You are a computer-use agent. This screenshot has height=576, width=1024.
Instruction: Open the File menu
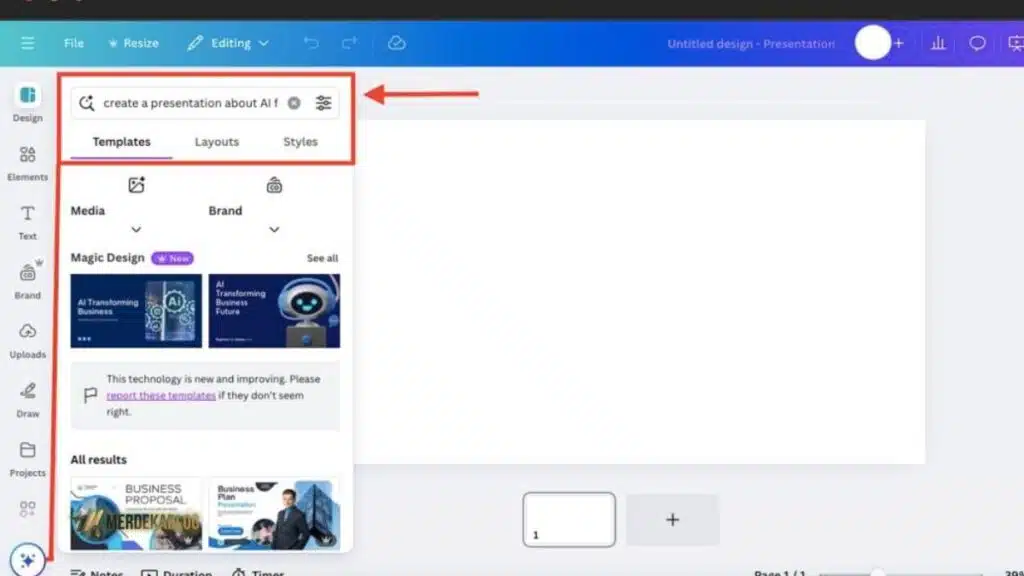tap(74, 43)
